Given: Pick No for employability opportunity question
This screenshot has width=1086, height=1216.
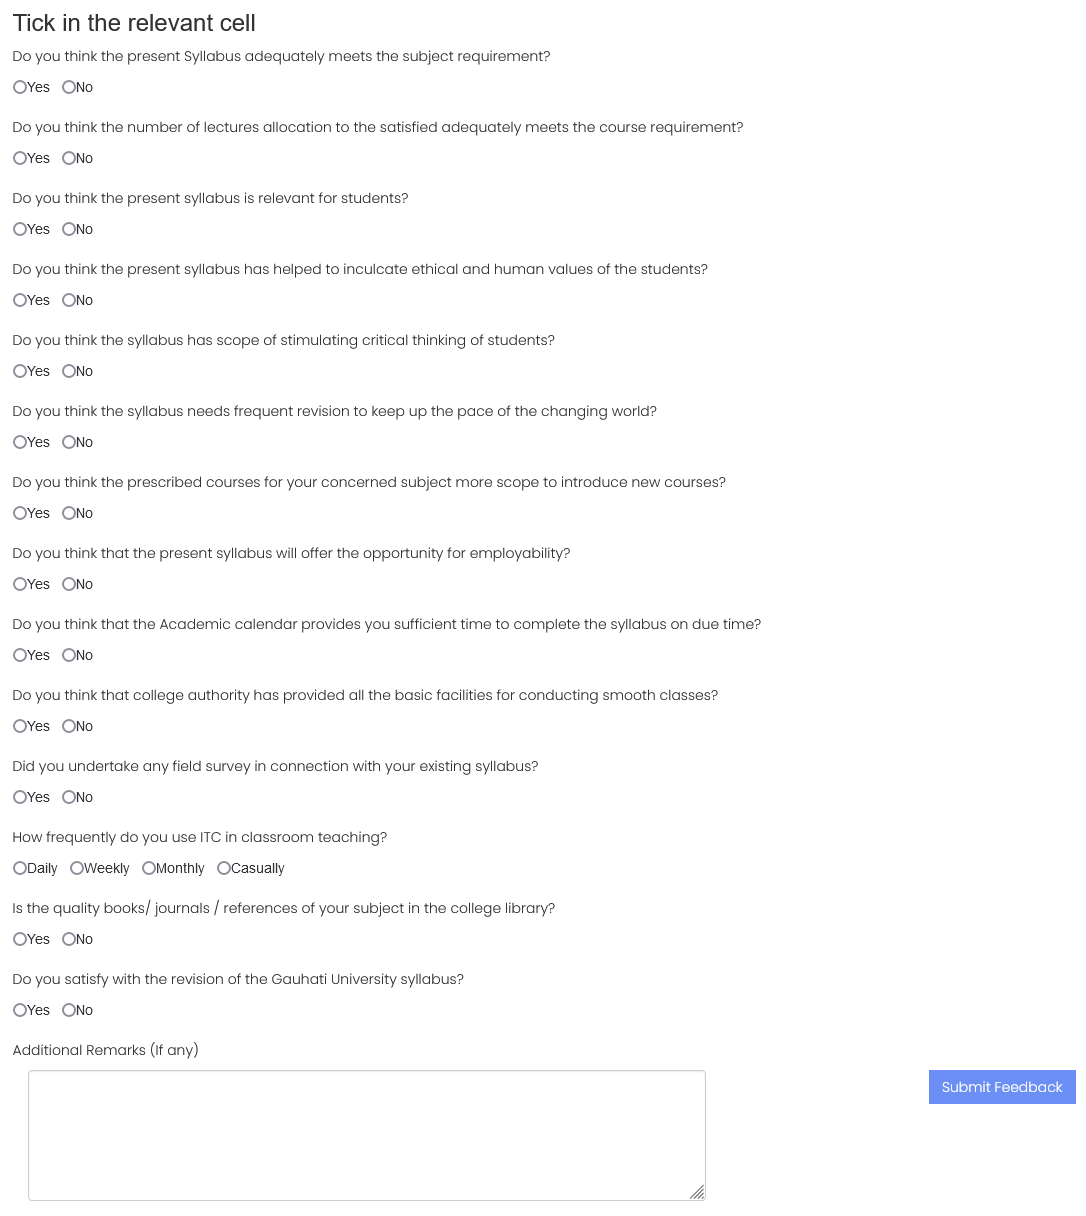Looking at the screenshot, I should [x=69, y=584].
